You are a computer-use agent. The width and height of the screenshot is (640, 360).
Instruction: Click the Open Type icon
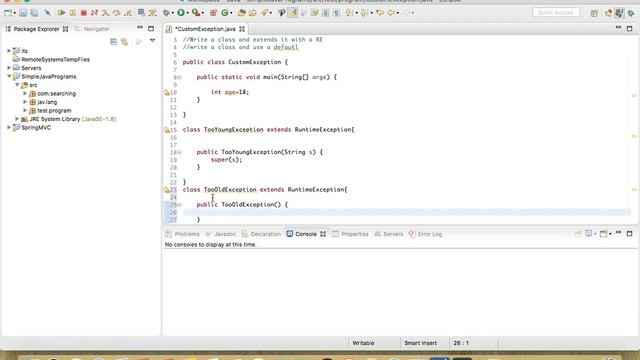click(x=242, y=13)
